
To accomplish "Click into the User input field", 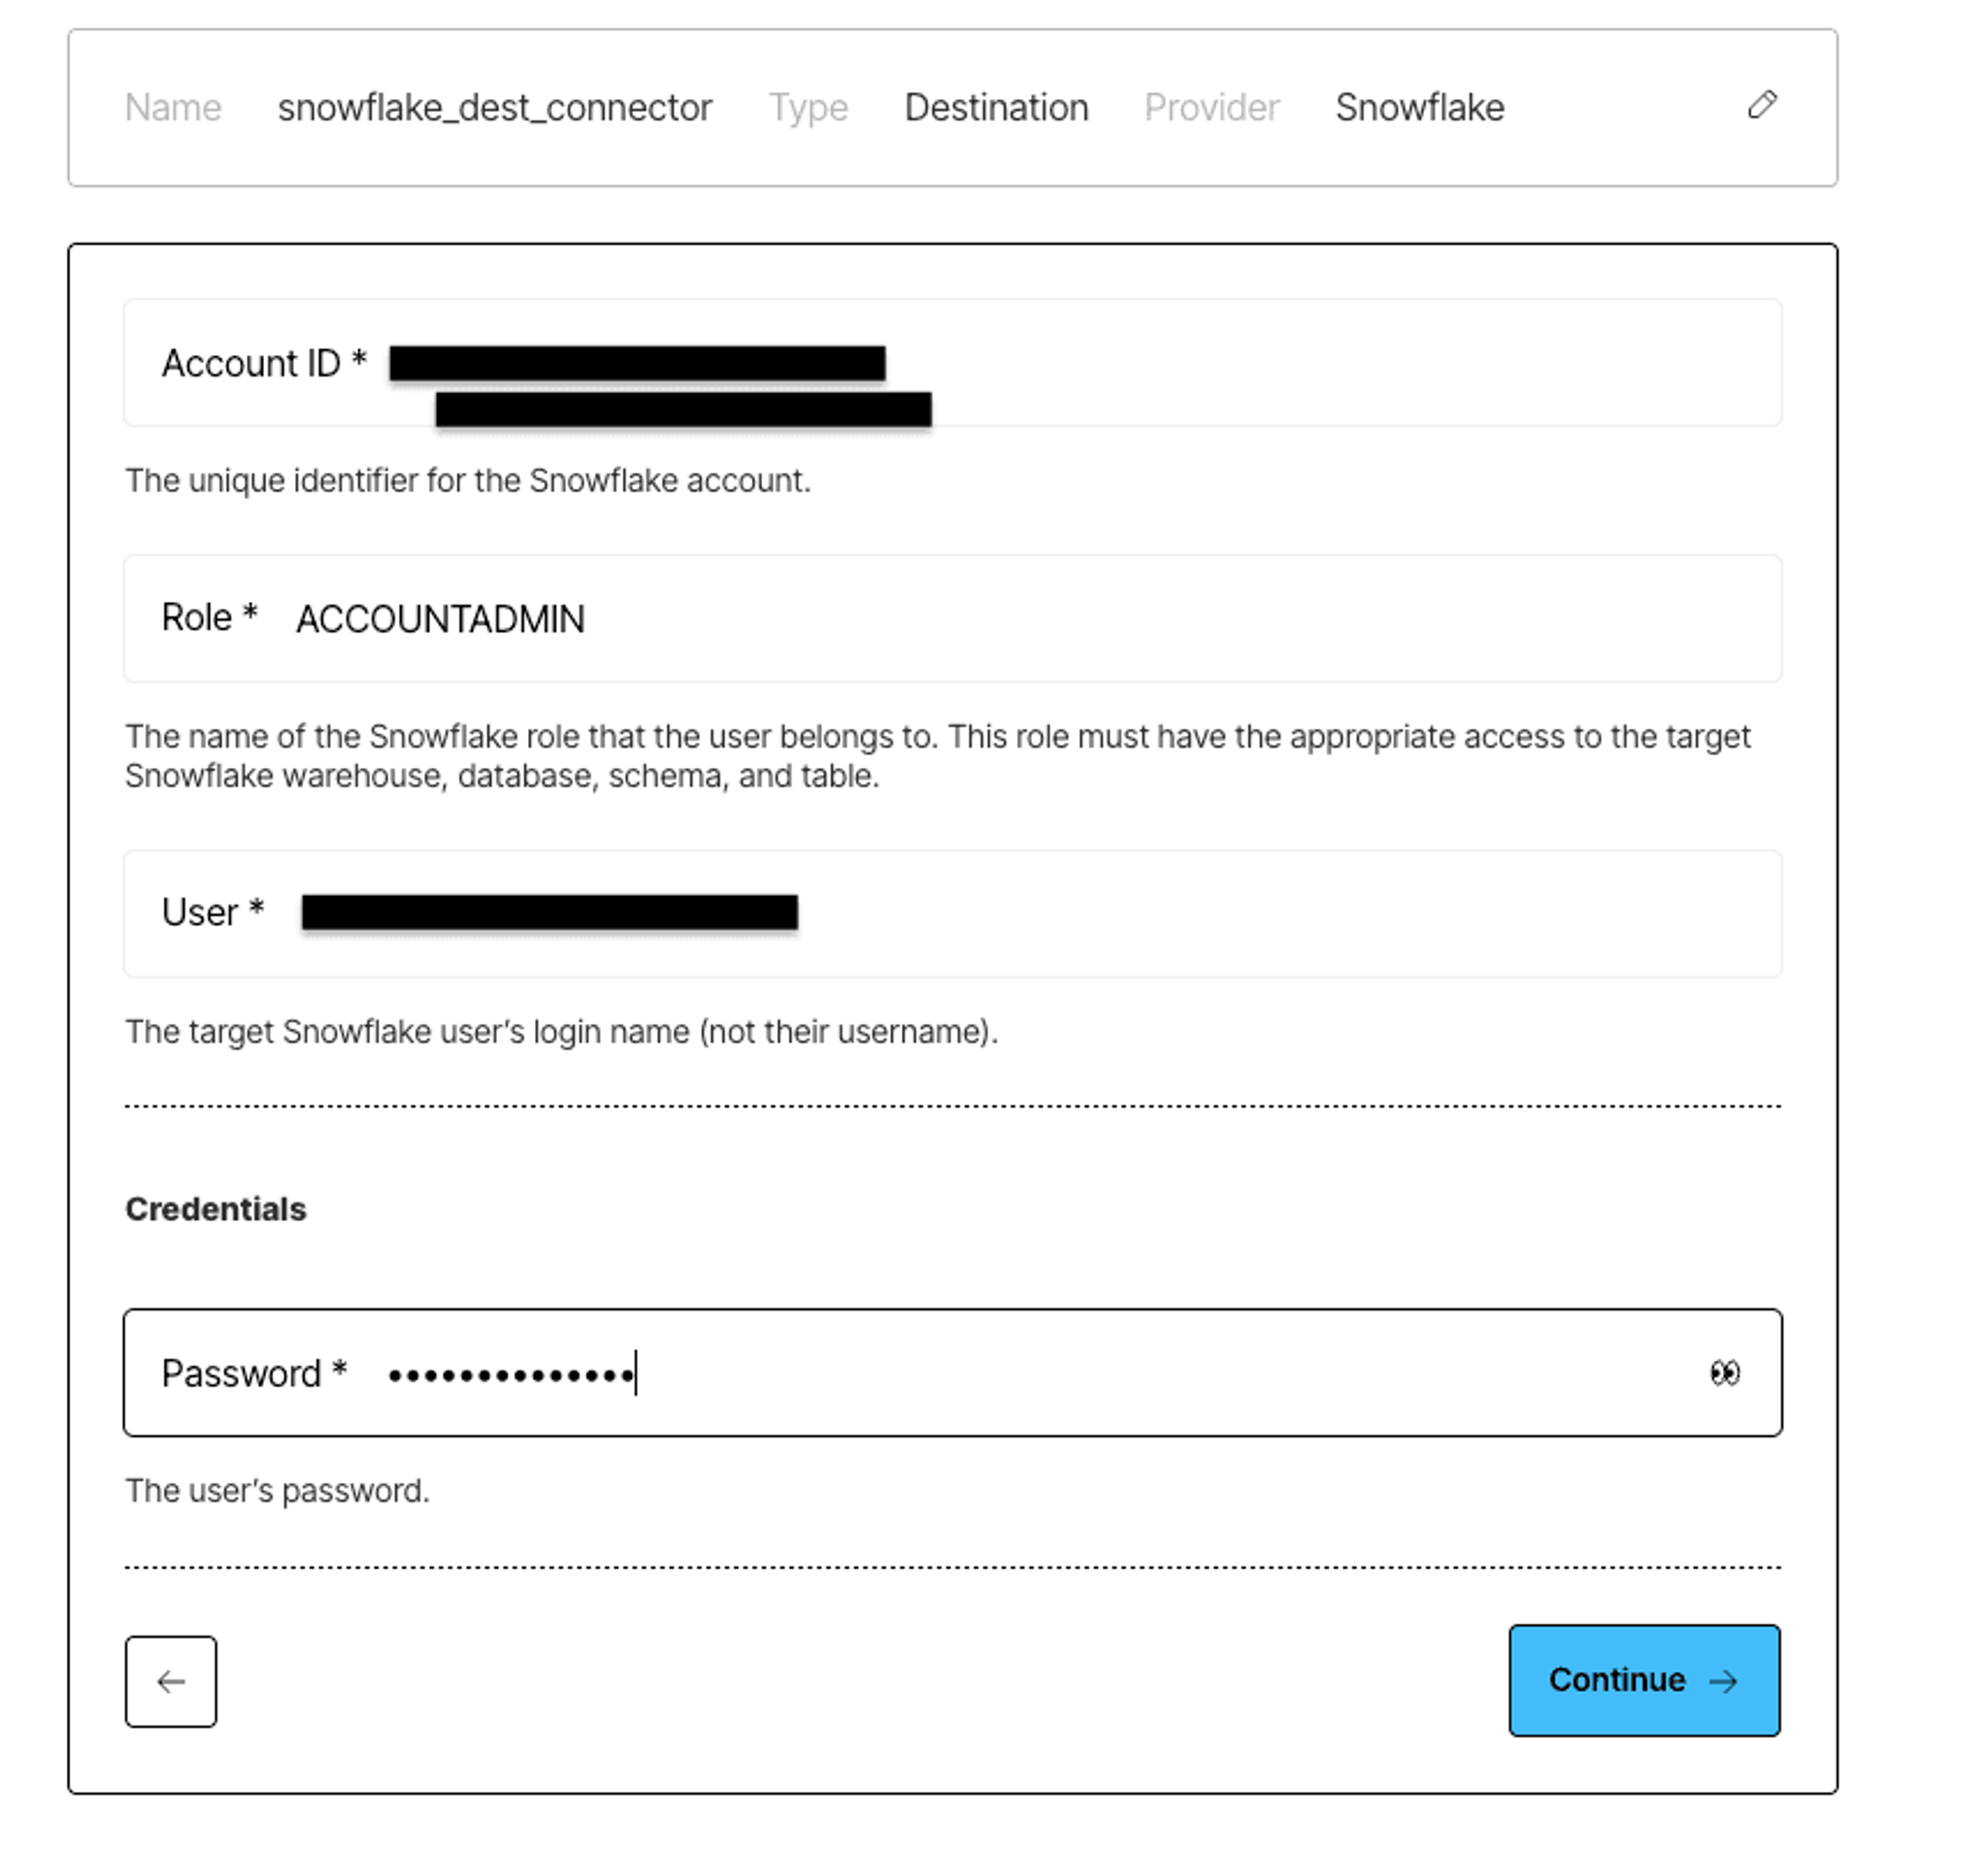I will tap(952, 913).
